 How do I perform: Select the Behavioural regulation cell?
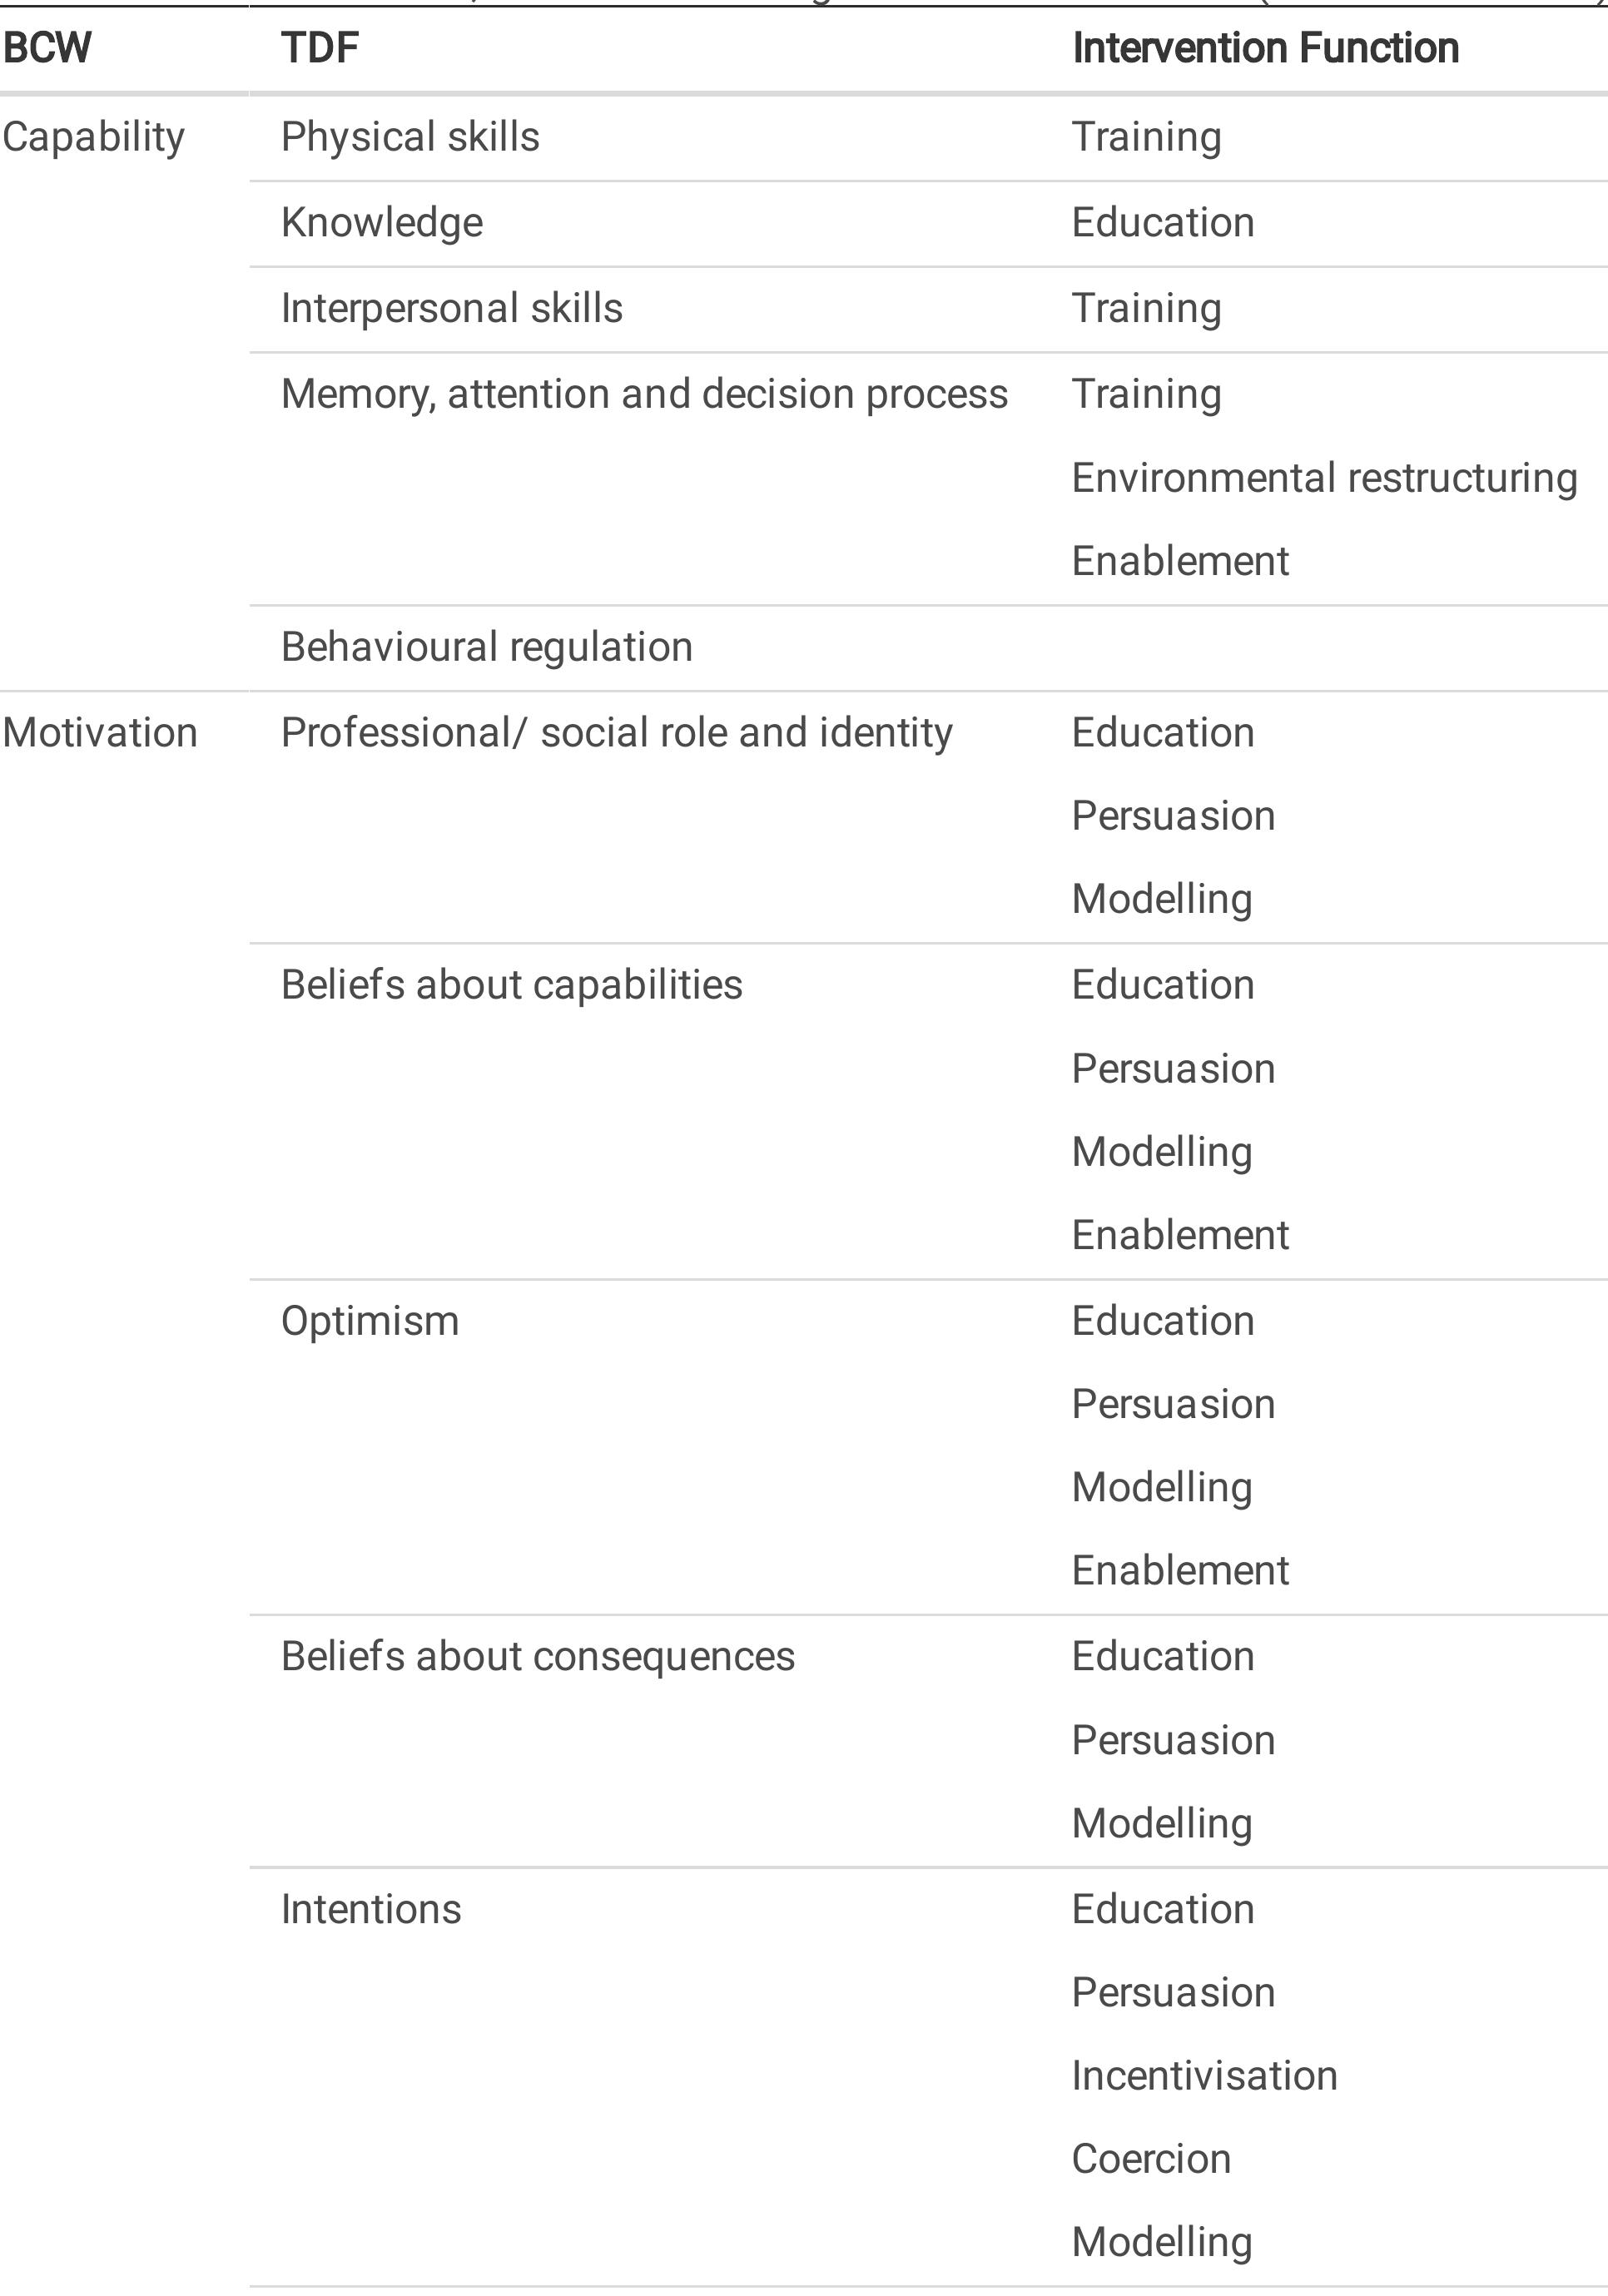coord(486,647)
